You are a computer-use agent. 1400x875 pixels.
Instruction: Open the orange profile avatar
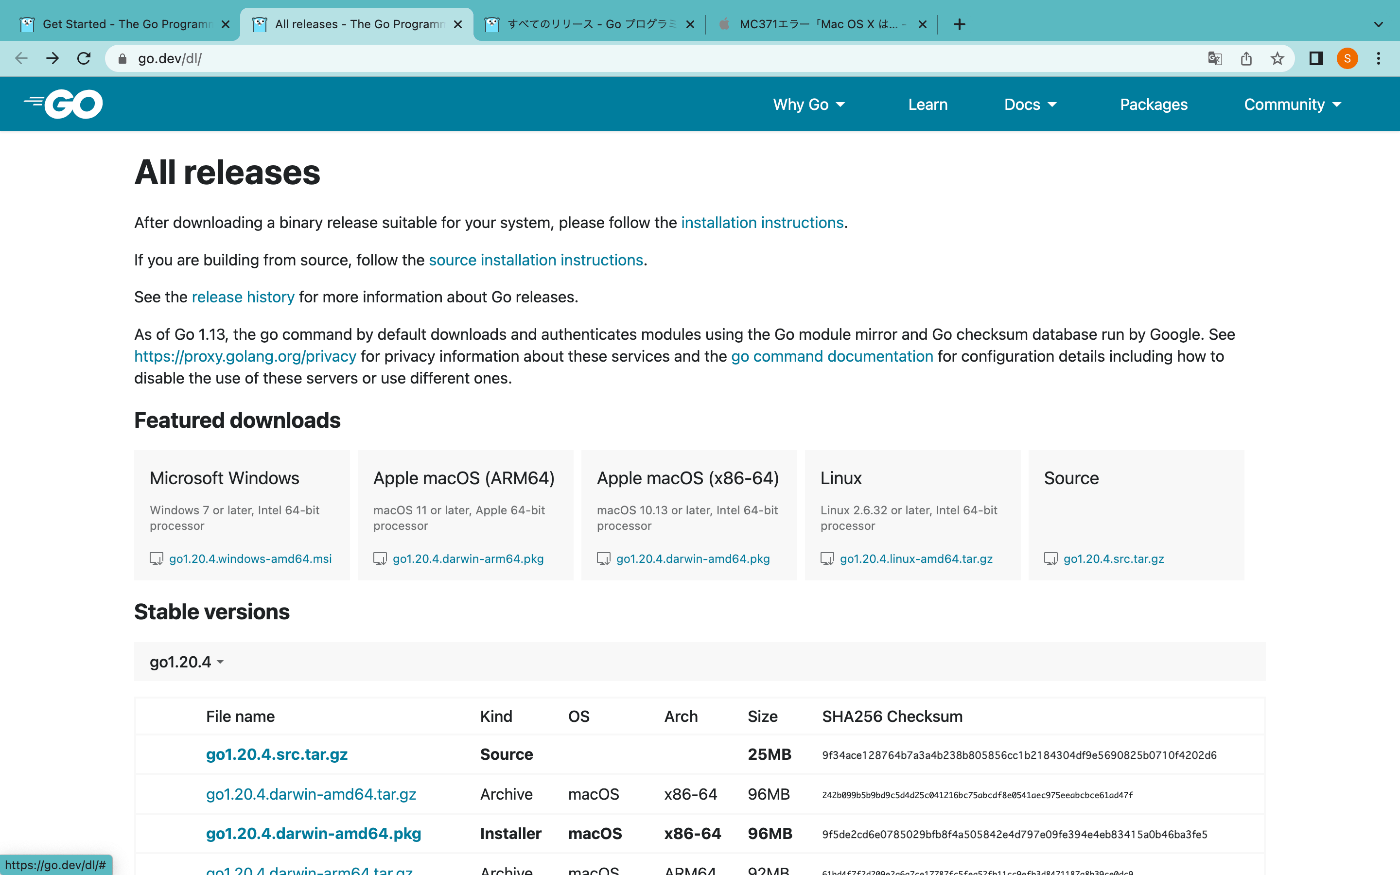click(1347, 58)
